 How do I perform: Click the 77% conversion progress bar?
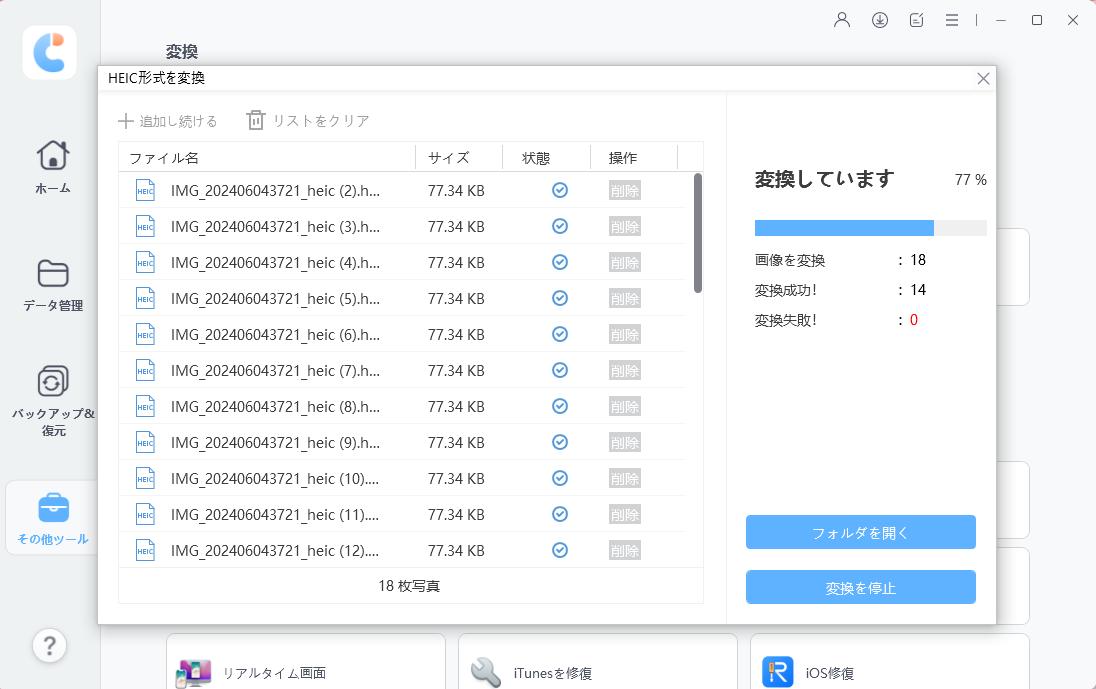click(869, 227)
